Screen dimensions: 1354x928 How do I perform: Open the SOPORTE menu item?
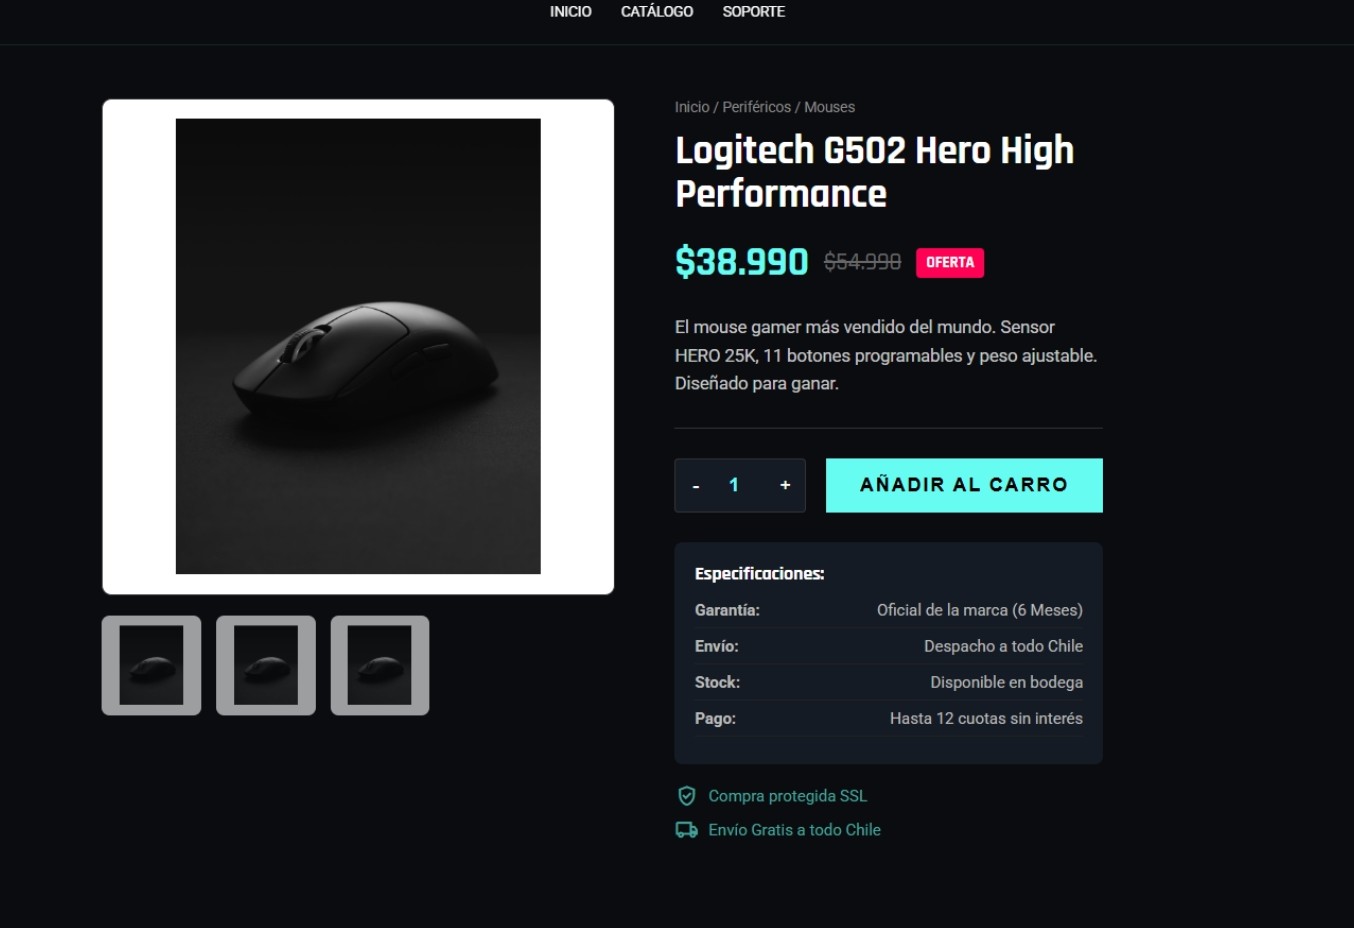coord(753,11)
